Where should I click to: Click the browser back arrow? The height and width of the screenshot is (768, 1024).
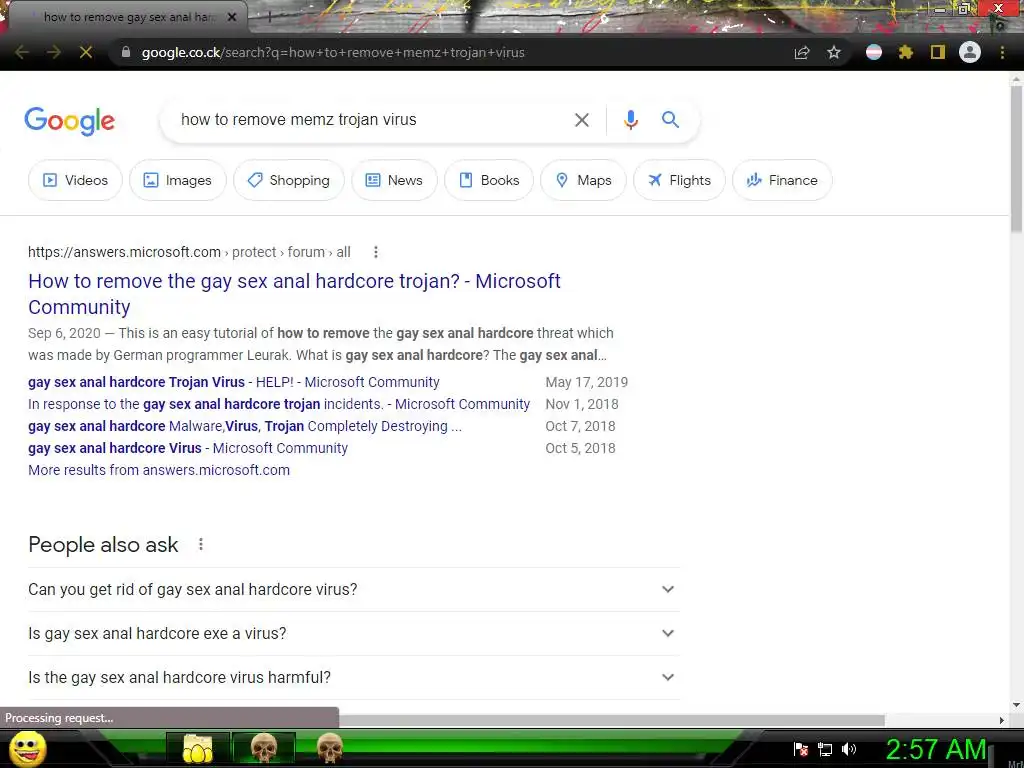tap(21, 52)
